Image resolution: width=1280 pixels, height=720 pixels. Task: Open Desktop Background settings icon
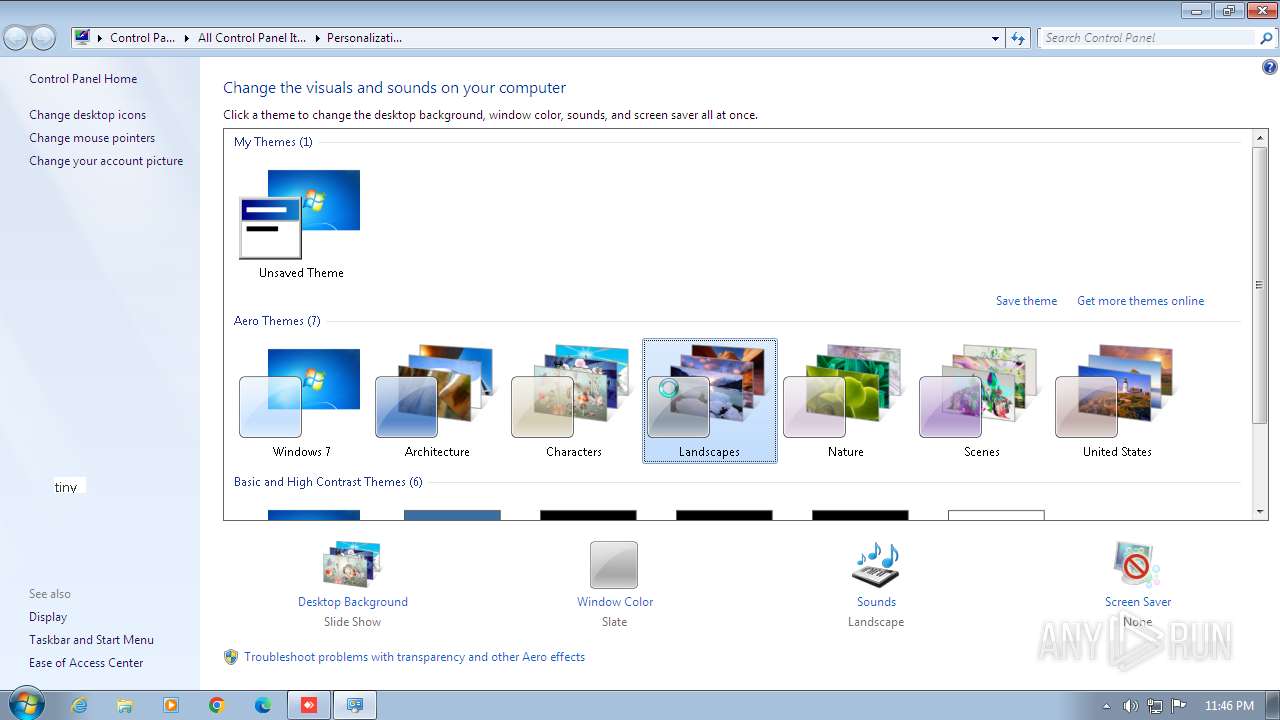tap(352, 564)
